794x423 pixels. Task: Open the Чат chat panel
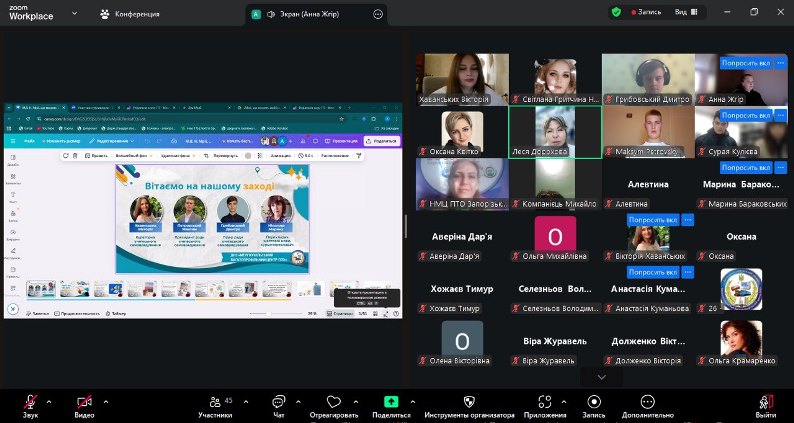coord(279,407)
